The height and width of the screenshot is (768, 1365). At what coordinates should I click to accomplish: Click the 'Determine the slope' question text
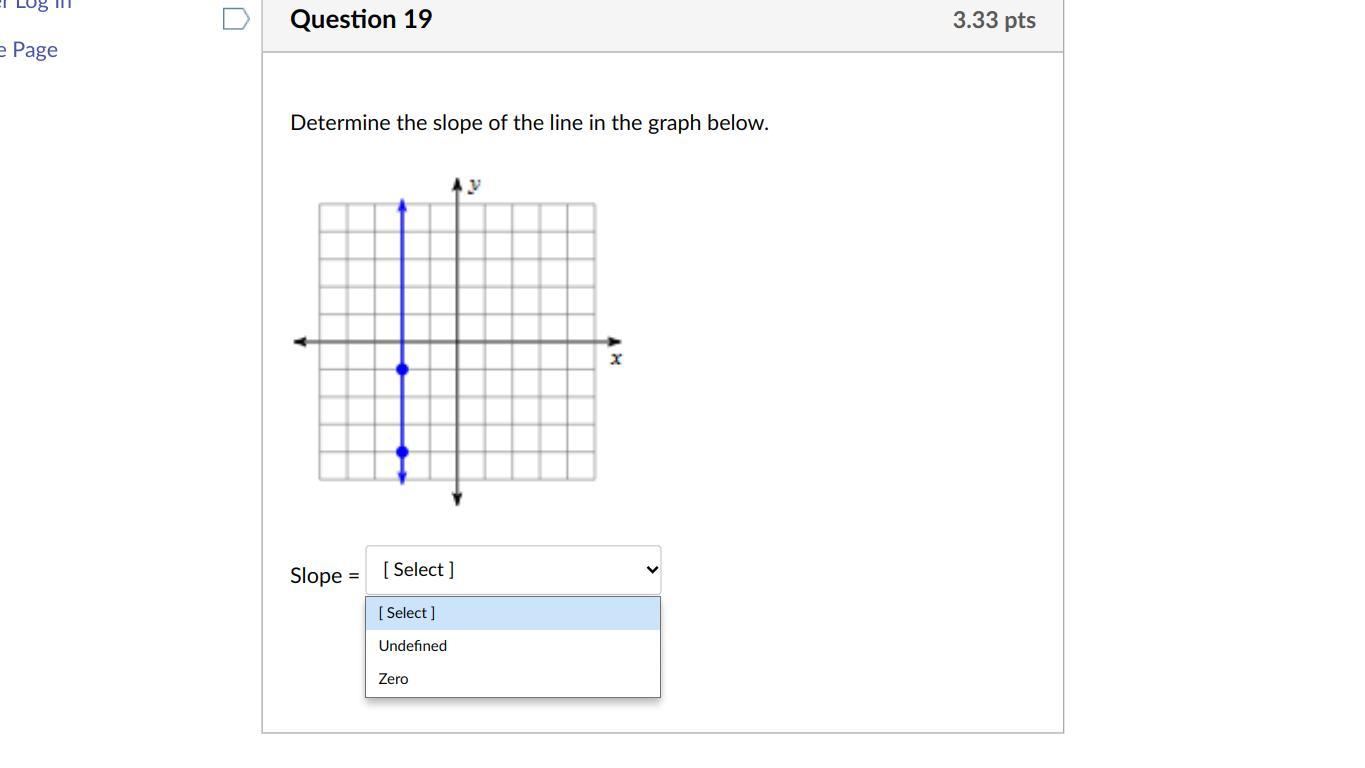[529, 123]
